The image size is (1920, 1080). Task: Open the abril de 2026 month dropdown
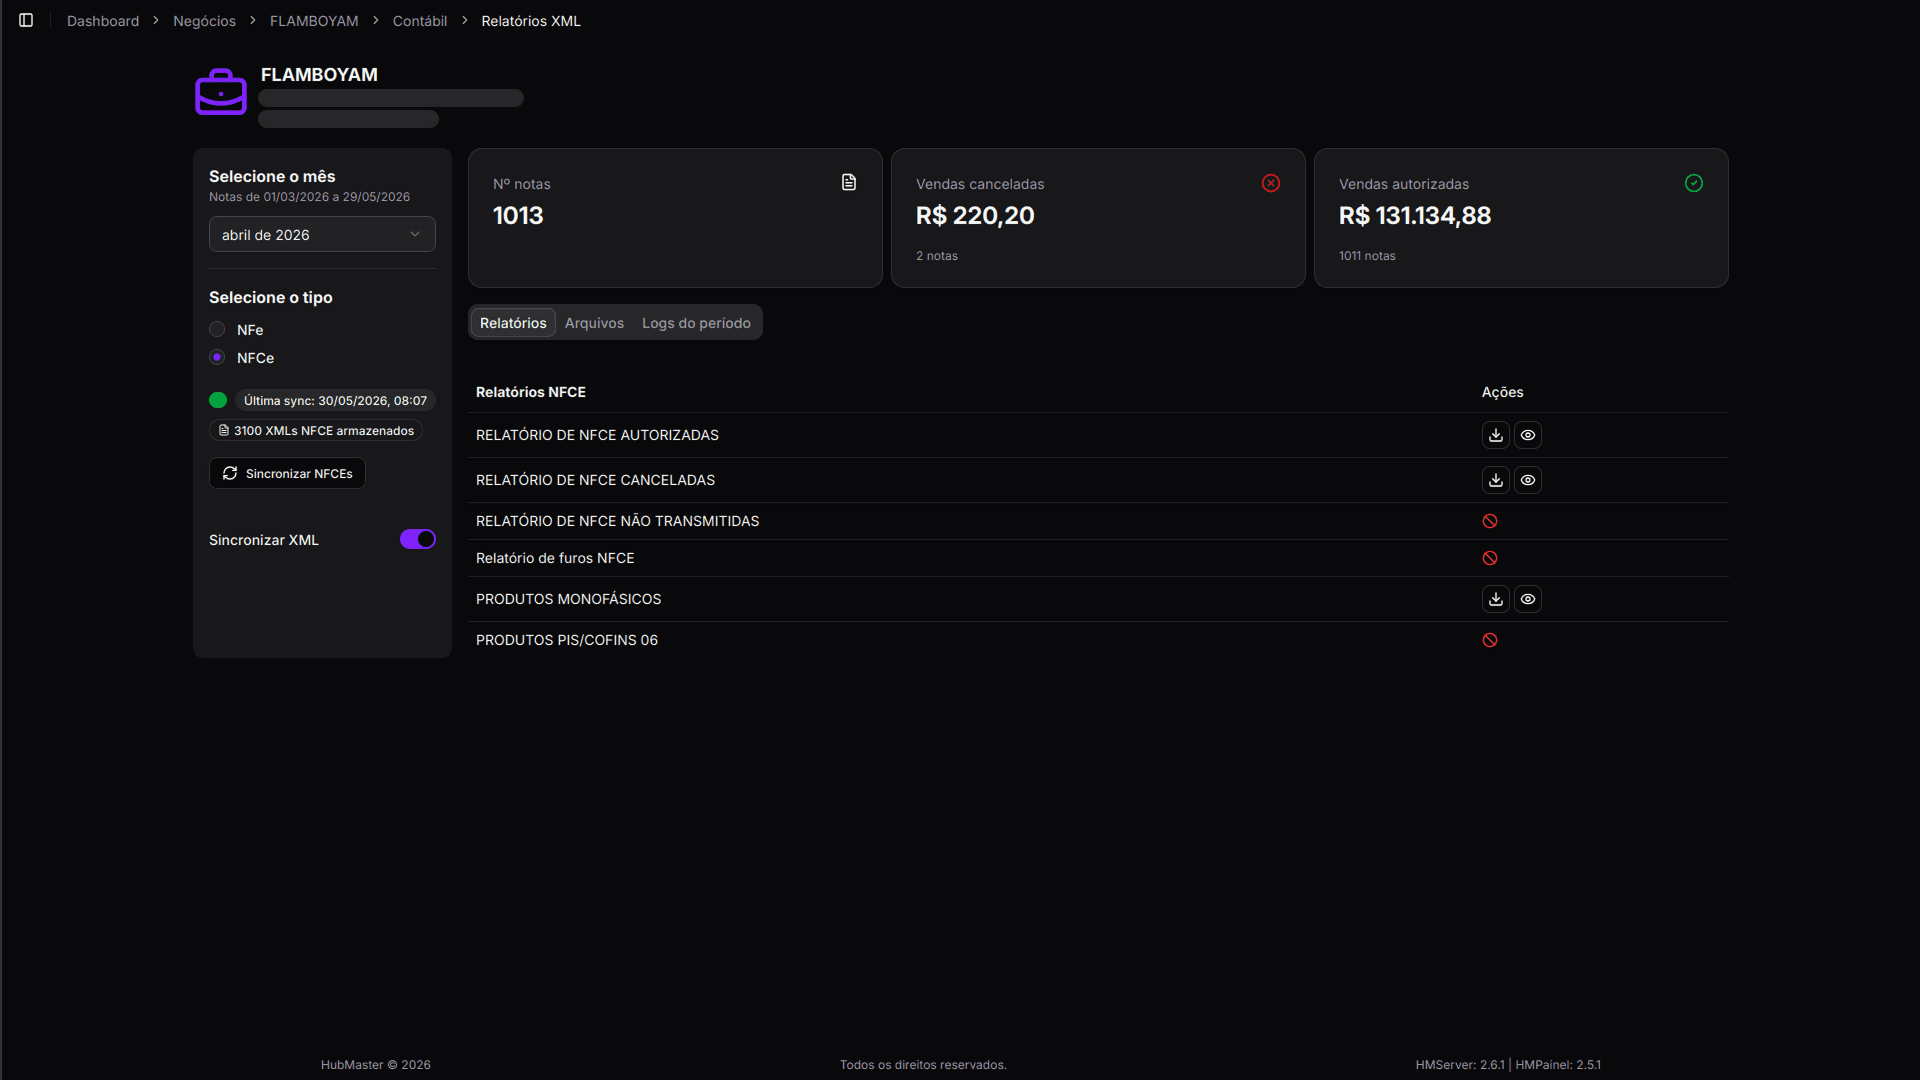click(x=322, y=234)
